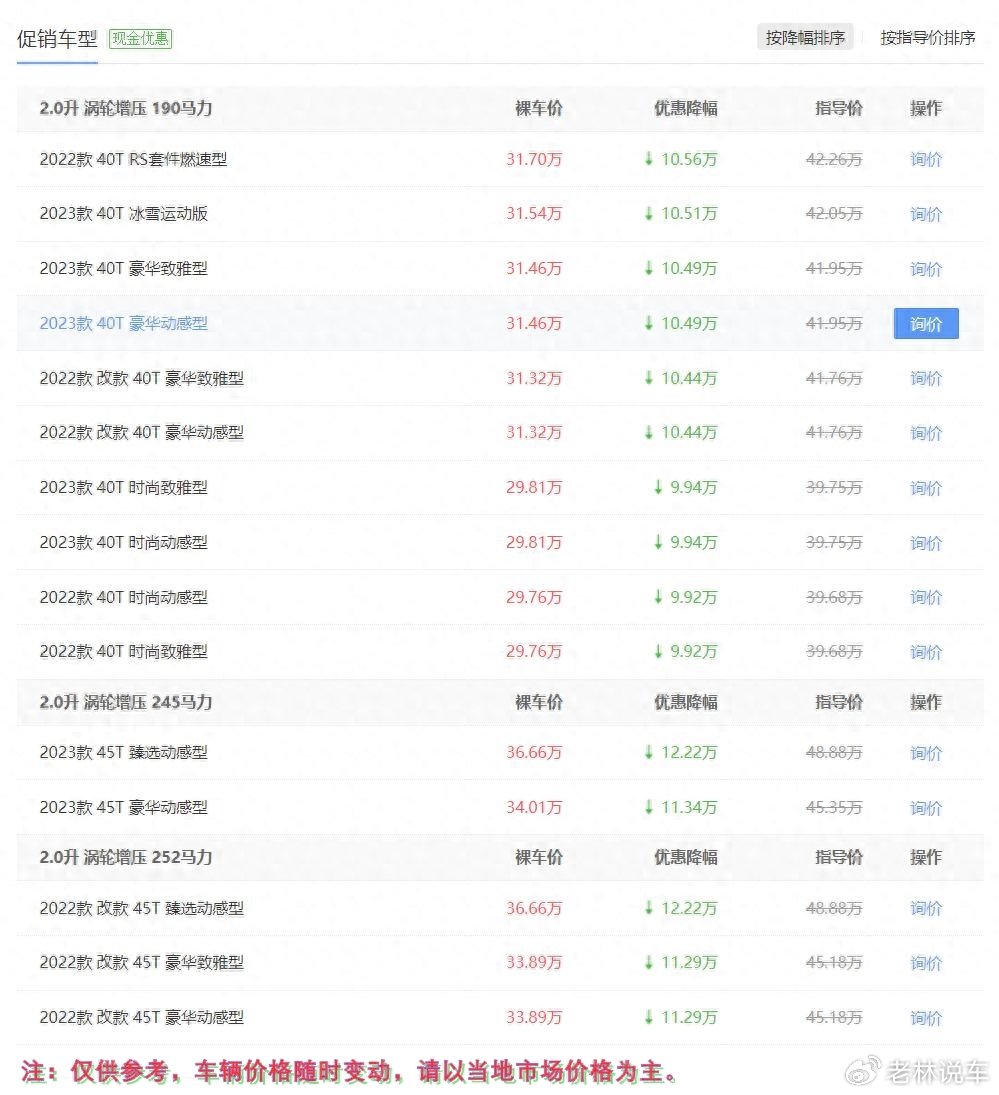Click 询价 for 2022款 改款 40T 豪华动感型
999x1095 pixels.
[926, 433]
